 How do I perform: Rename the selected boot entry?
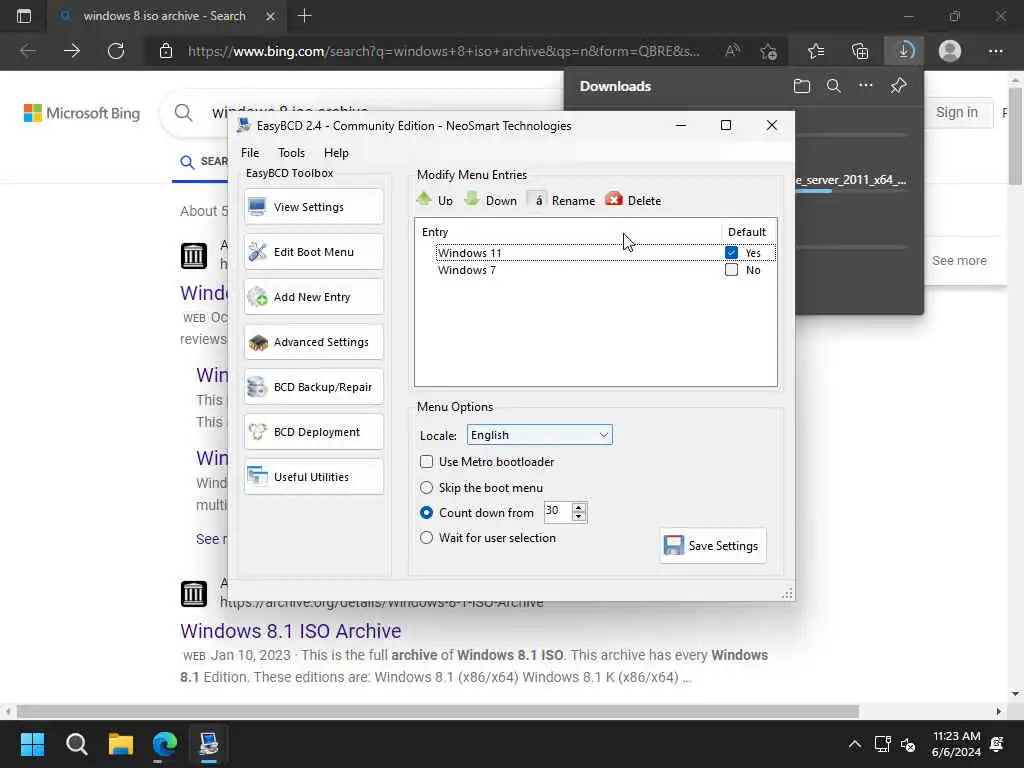coord(562,200)
